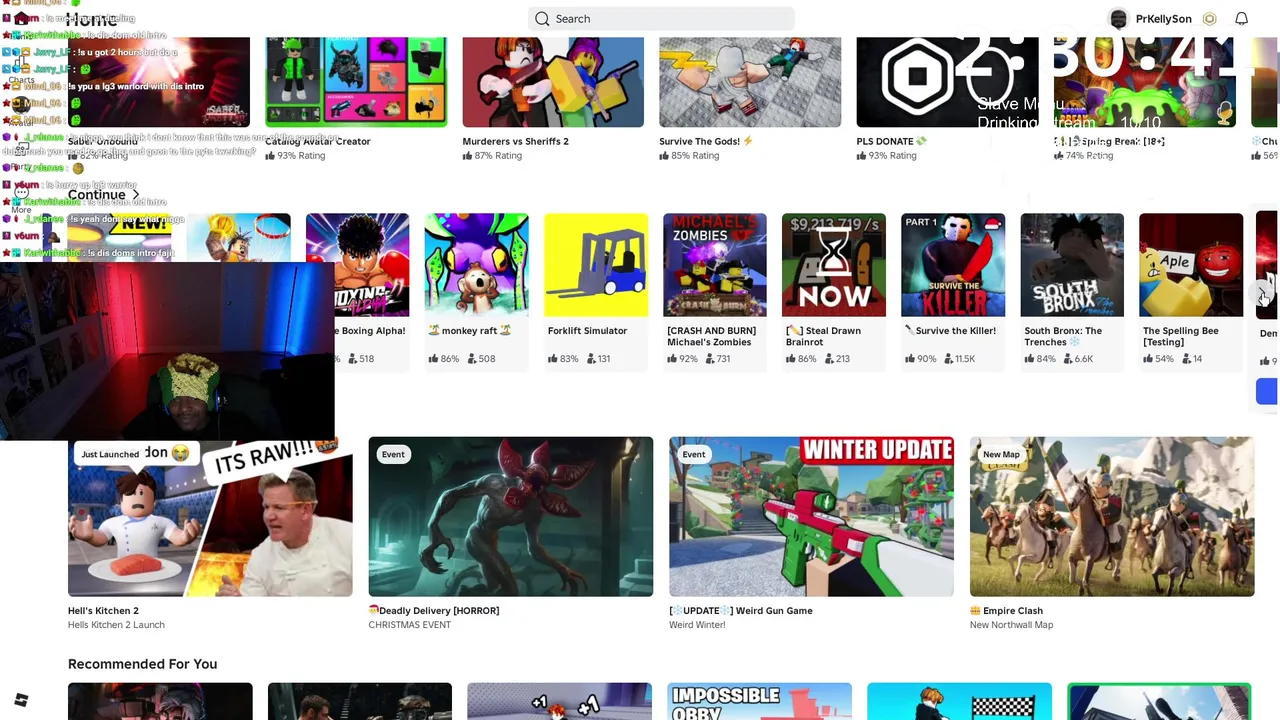
Task: Click 'South Bronx: The Trenches' title text
Action: tap(1063, 336)
